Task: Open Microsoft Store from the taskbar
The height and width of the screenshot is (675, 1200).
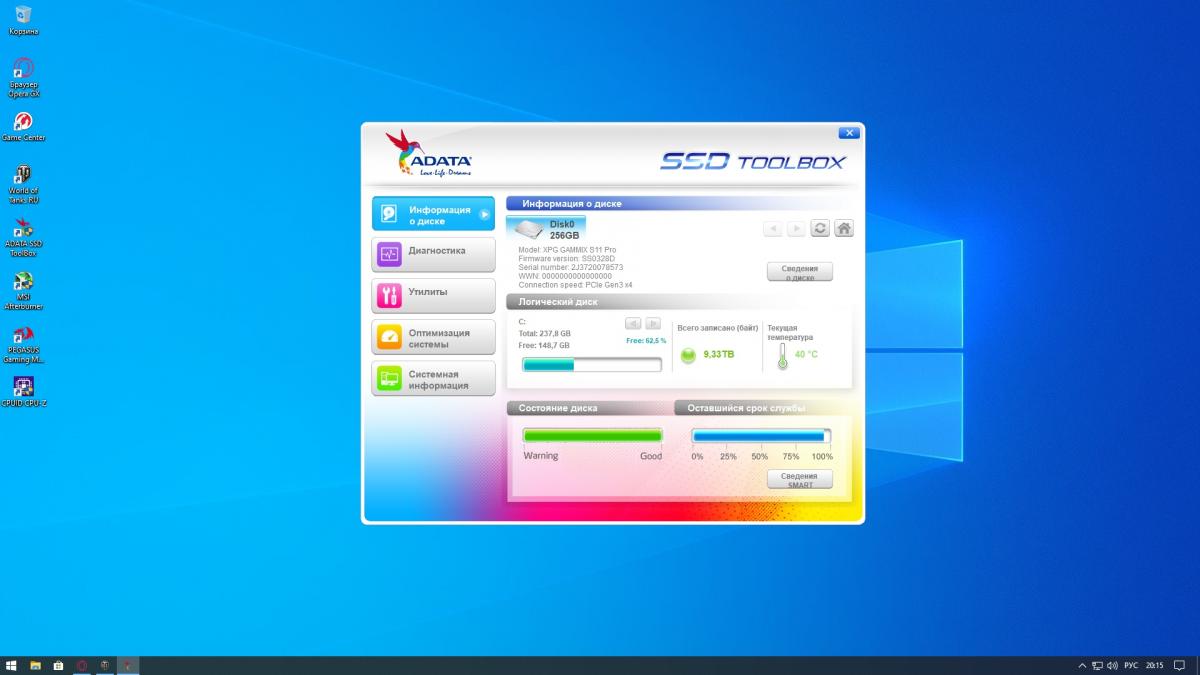Action: 58,665
